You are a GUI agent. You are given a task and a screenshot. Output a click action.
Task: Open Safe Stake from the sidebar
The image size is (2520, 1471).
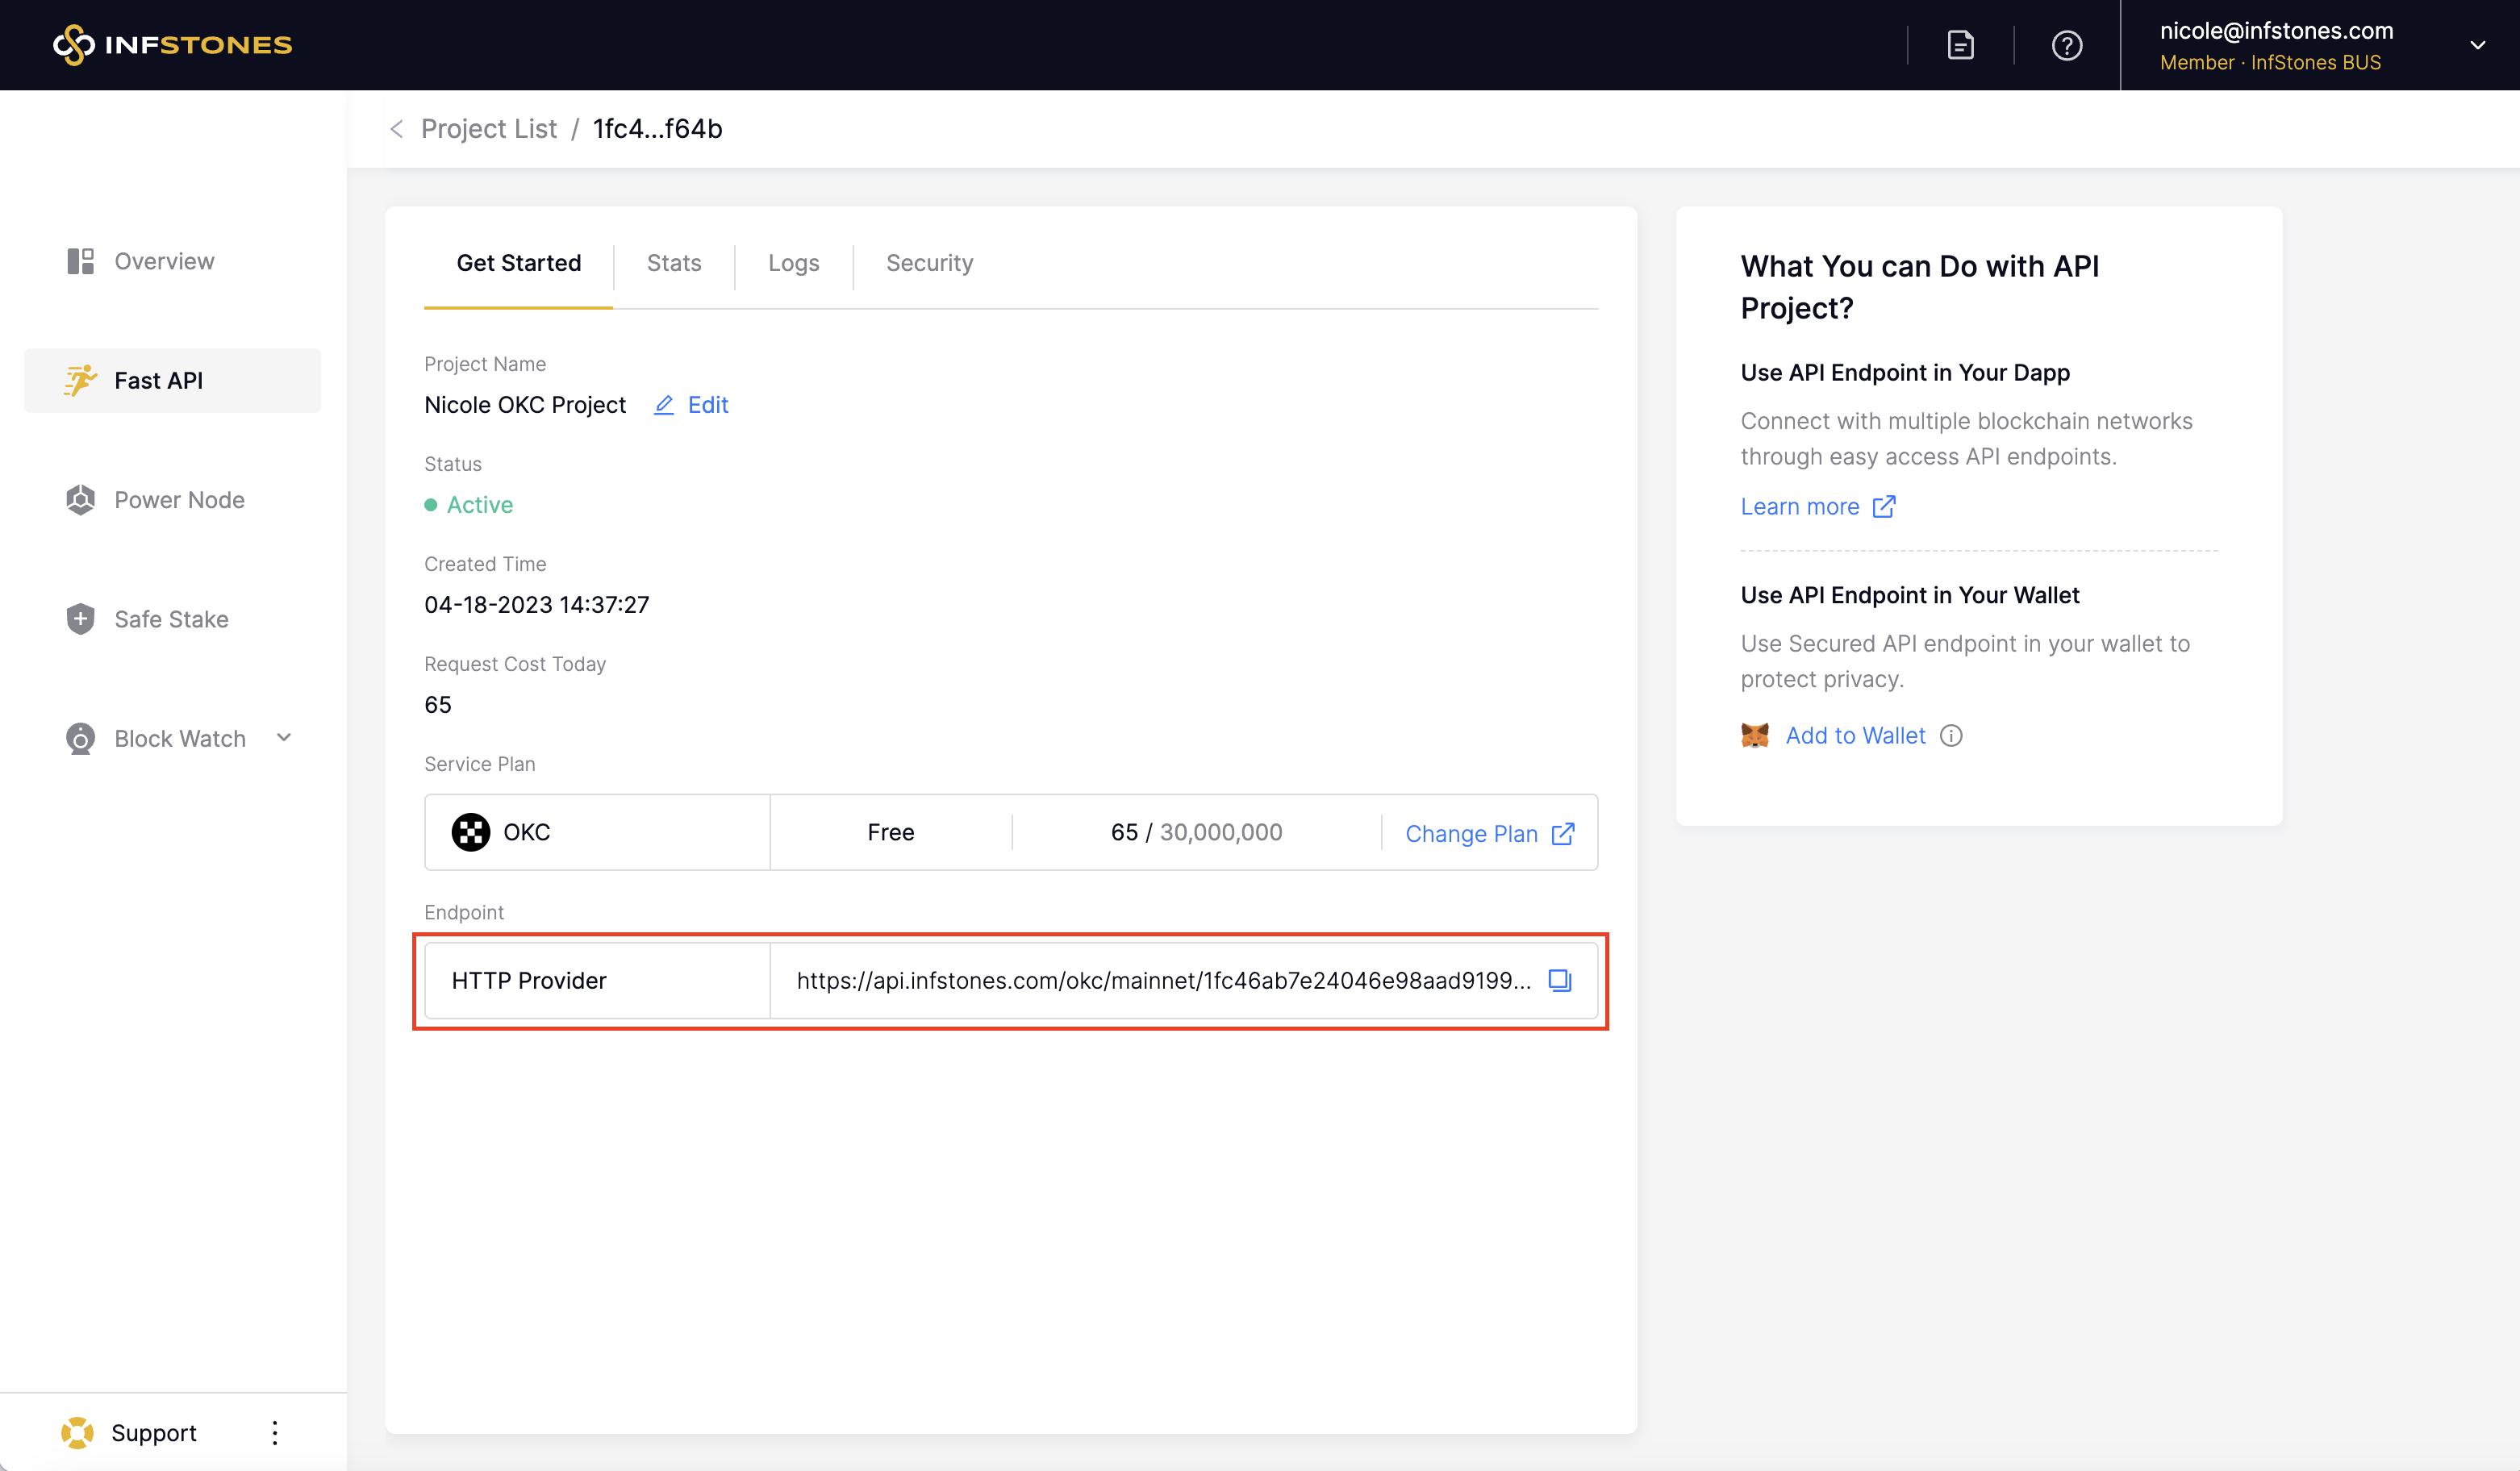point(171,619)
